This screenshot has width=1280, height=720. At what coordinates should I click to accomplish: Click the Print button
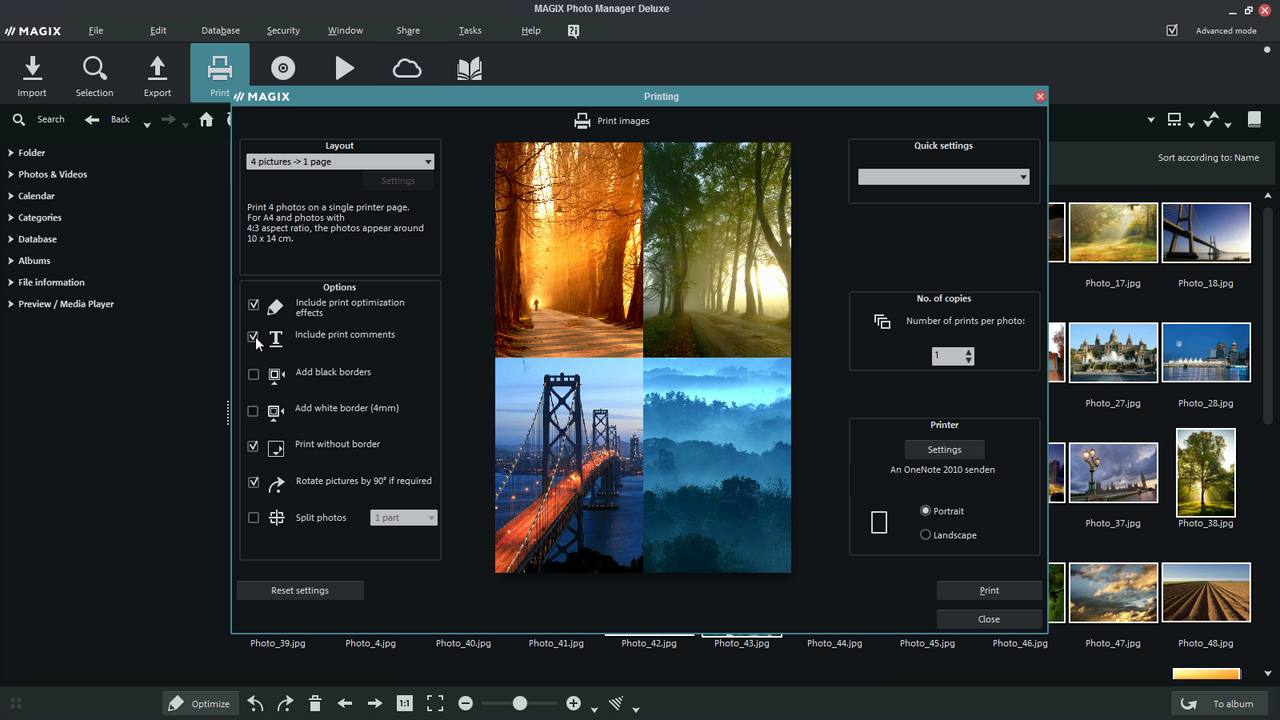988,590
